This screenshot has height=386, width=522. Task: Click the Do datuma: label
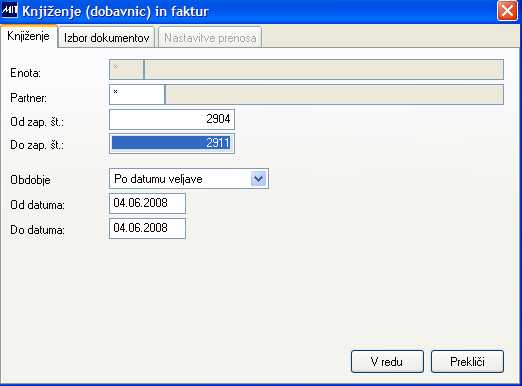point(37,230)
